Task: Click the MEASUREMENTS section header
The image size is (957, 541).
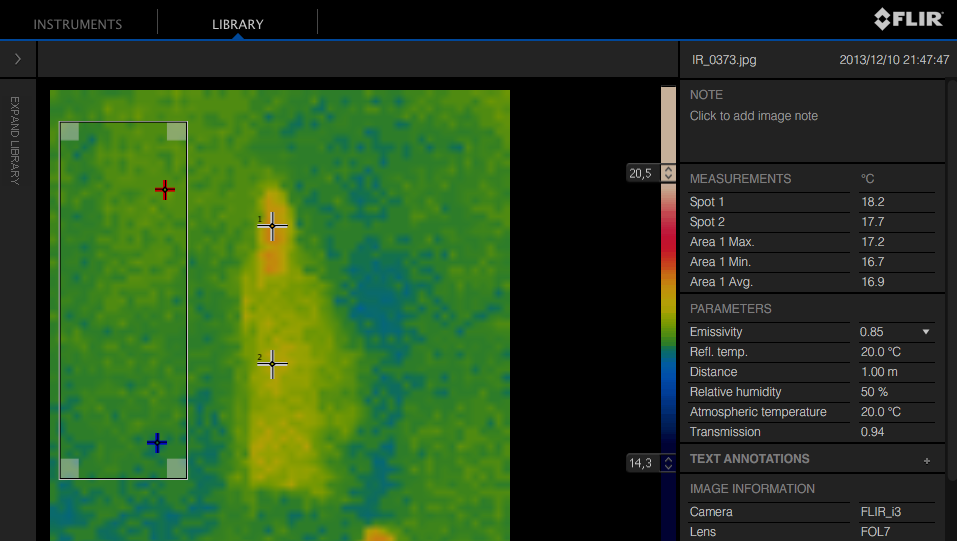Action: (x=740, y=179)
